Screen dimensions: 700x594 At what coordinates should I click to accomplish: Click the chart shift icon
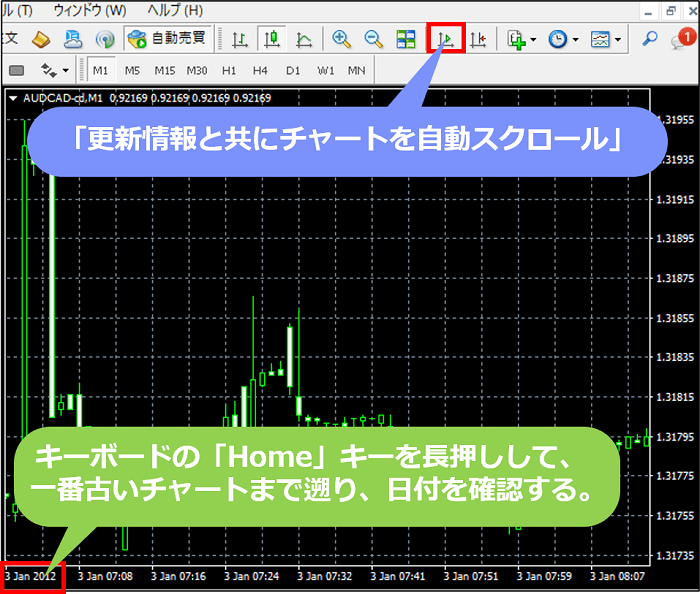click(478, 40)
